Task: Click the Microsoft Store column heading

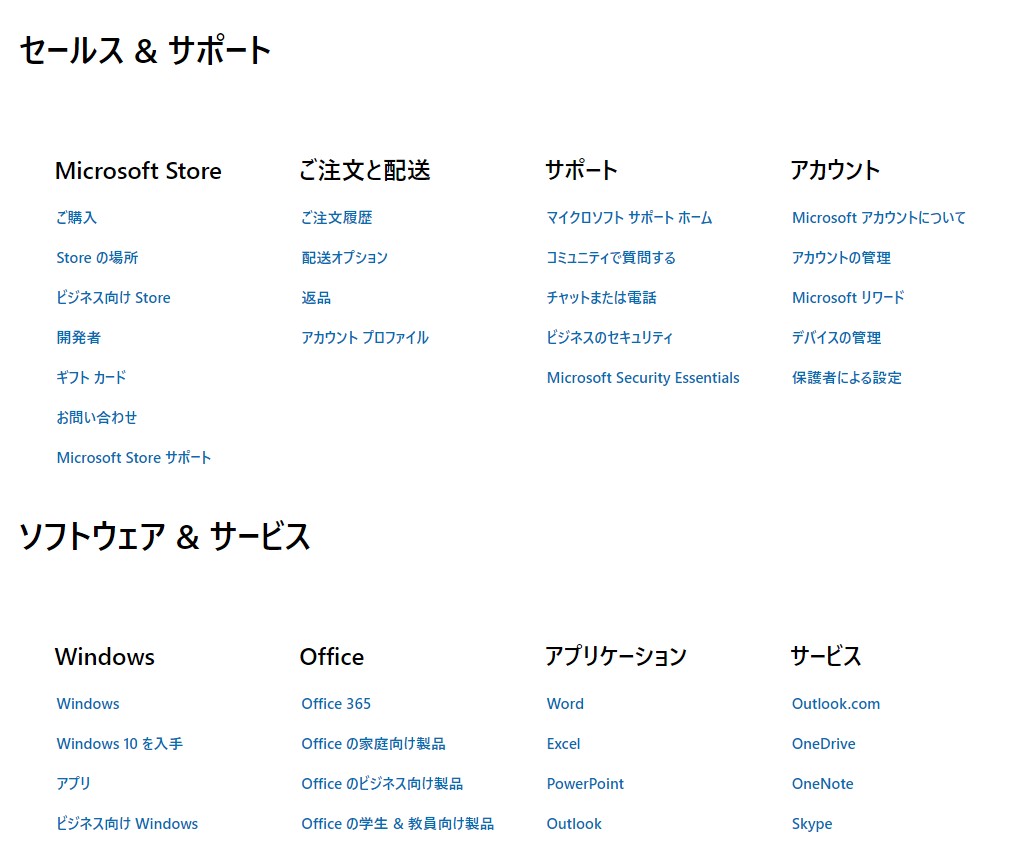Action: click(138, 171)
